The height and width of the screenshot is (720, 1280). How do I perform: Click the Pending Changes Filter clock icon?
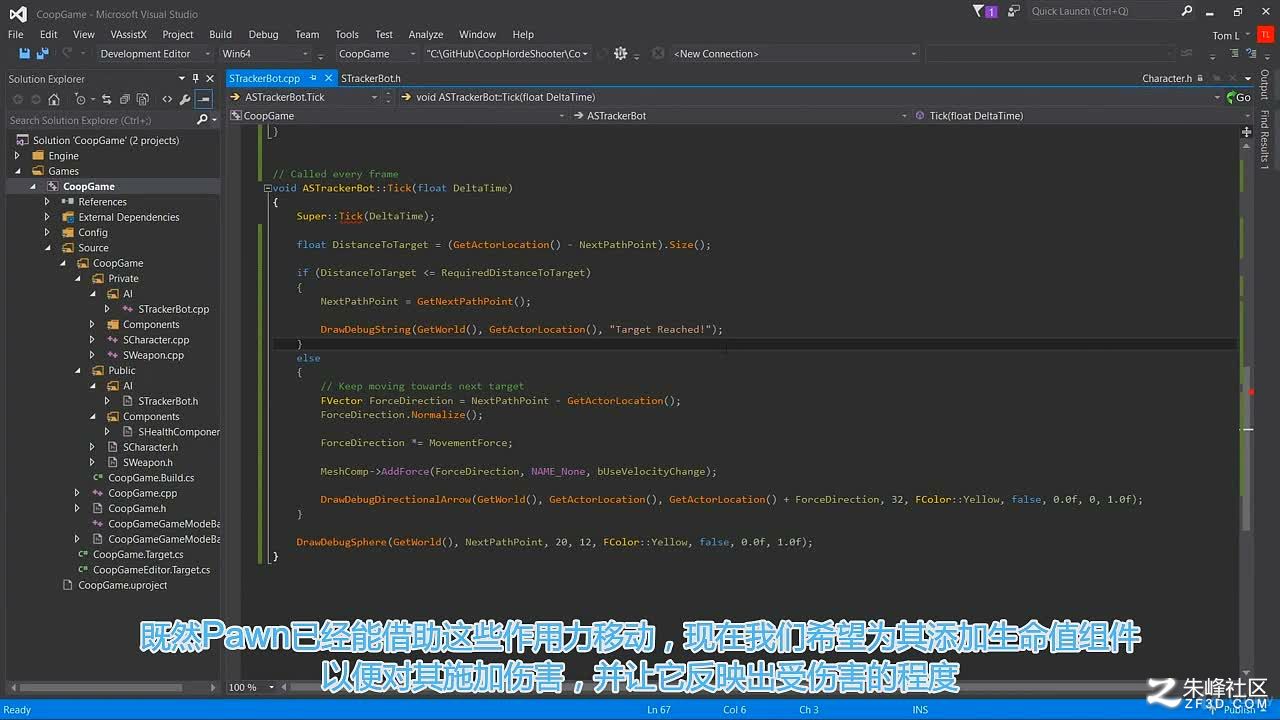(80, 99)
